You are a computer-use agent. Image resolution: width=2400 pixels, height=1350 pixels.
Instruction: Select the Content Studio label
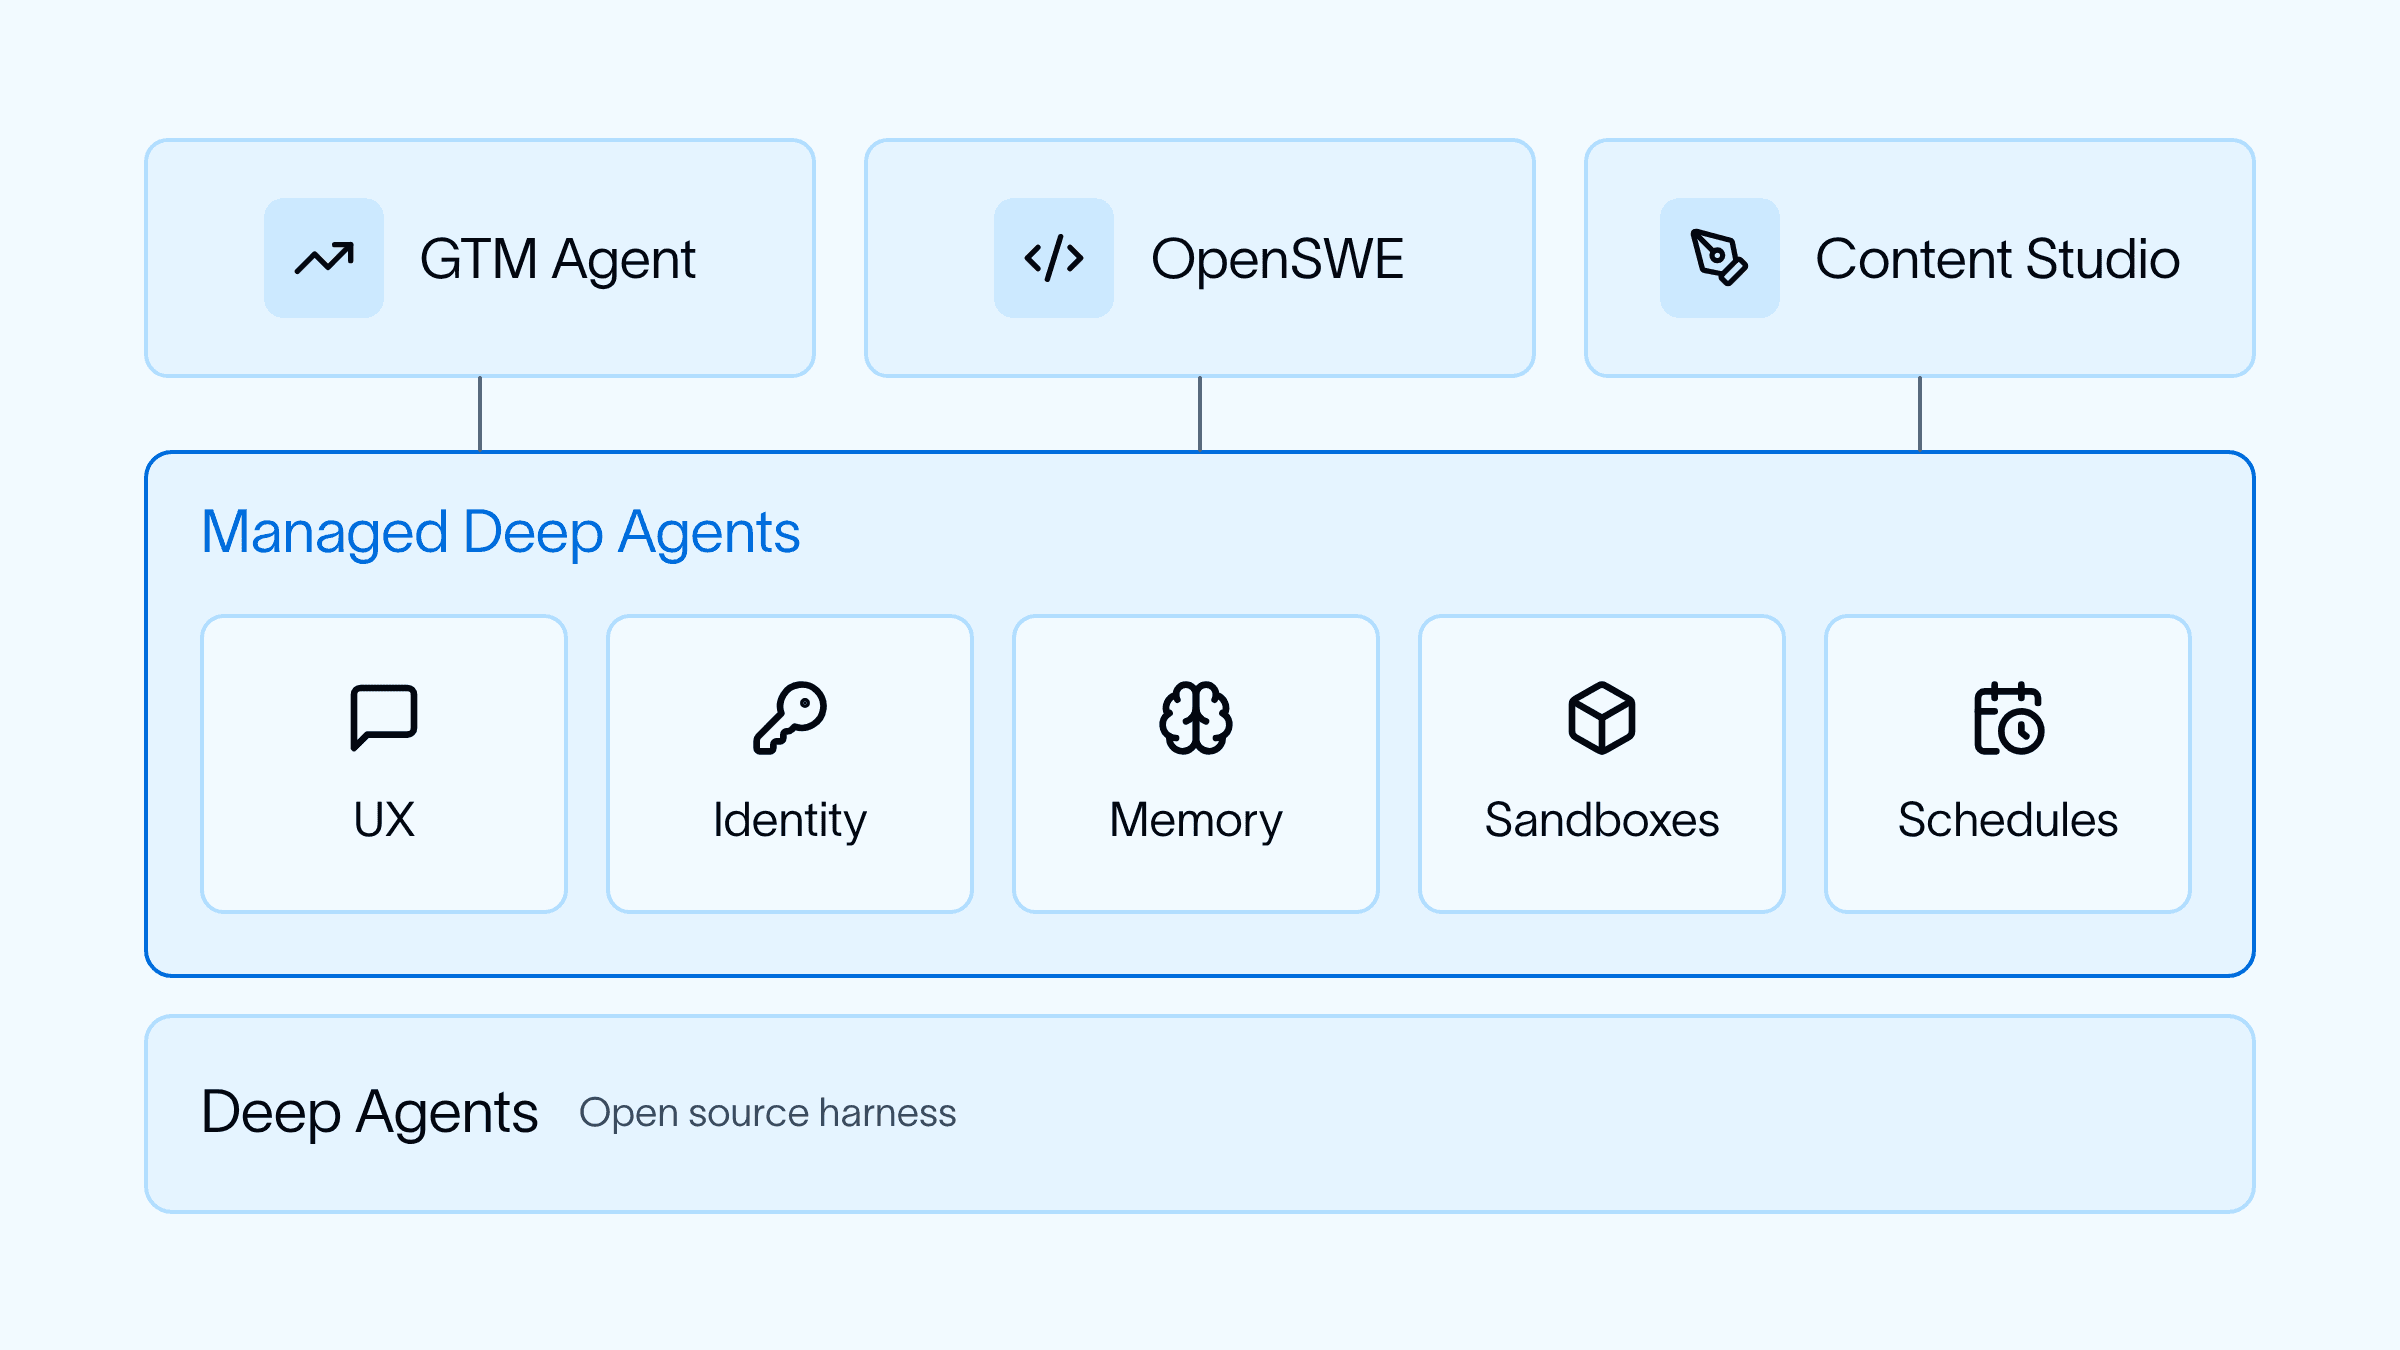coord(1997,259)
